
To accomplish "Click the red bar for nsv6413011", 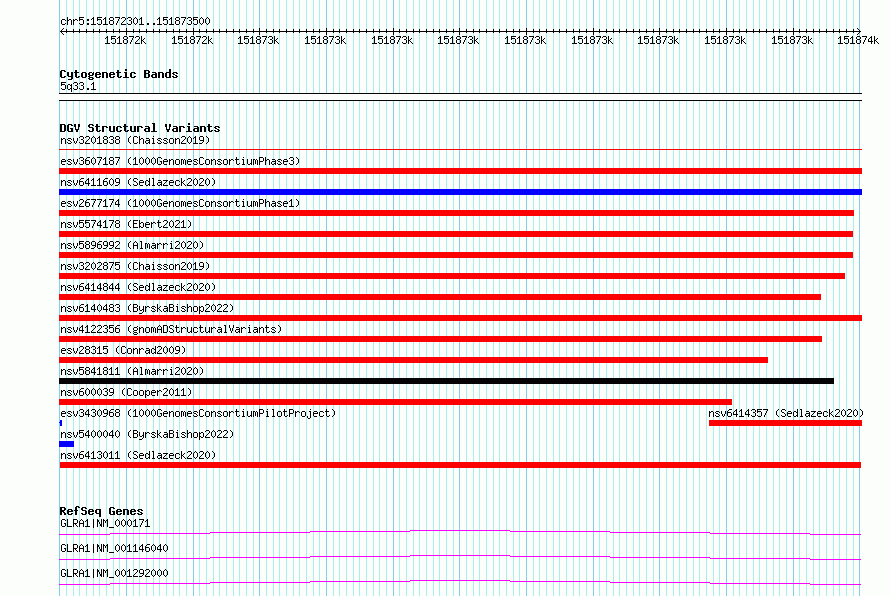I will pyautogui.click(x=460, y=465).
